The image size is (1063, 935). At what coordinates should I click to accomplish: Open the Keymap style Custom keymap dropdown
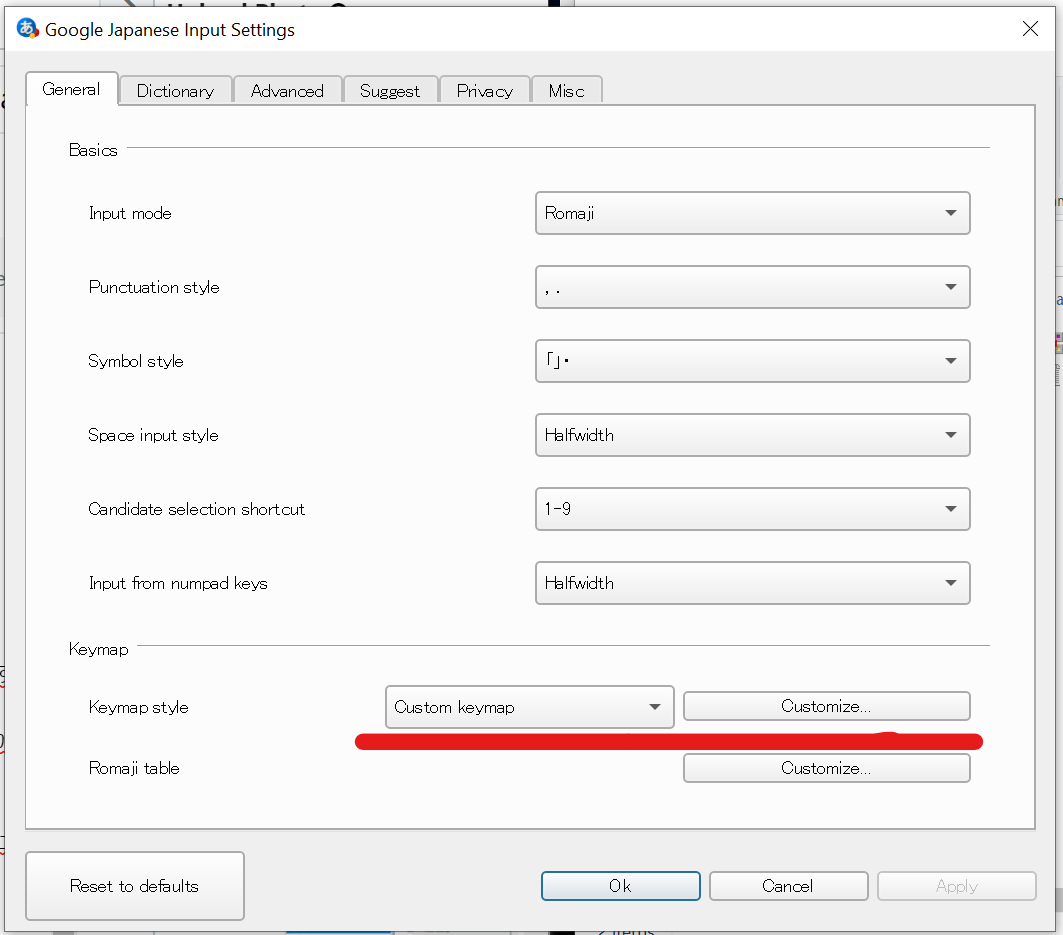pyautogui.click(x=529, y=707)
